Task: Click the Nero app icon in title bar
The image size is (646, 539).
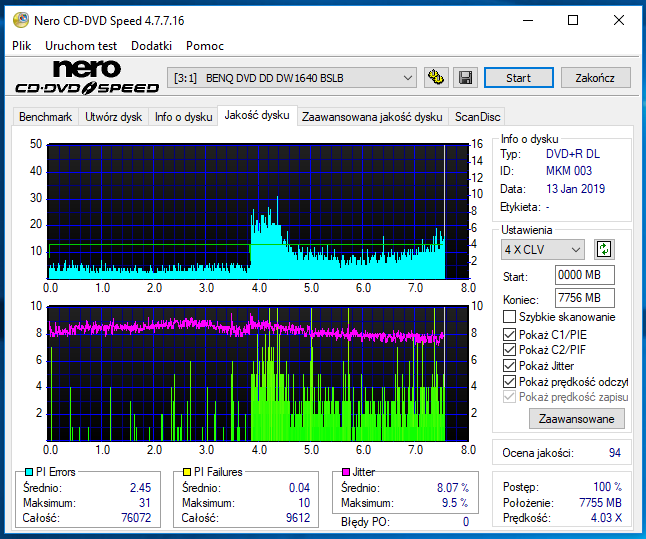Action: tap(21, 20)
